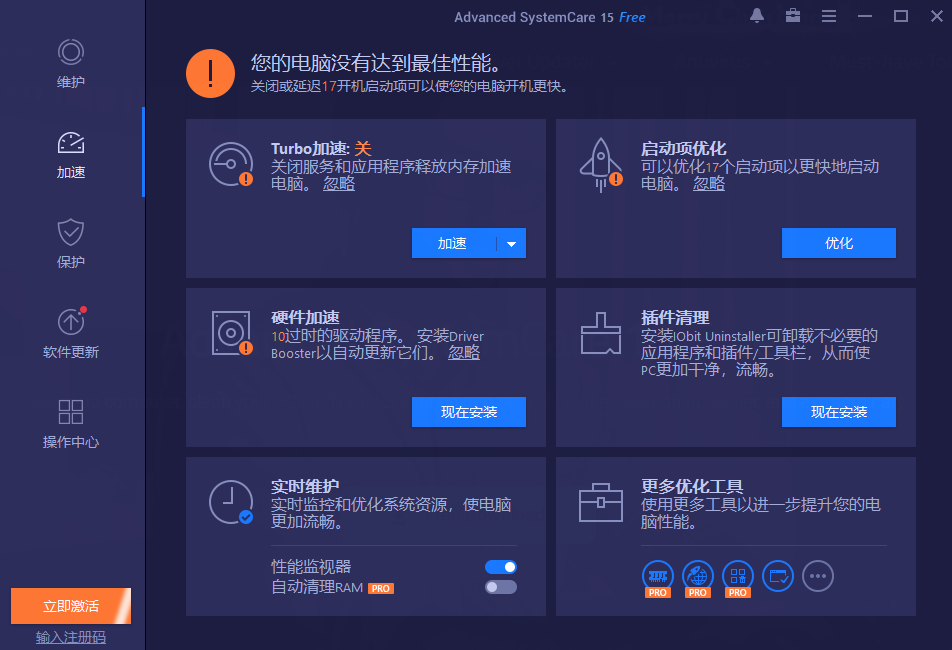Select the 加速 sidebar tab

(70, 155)
